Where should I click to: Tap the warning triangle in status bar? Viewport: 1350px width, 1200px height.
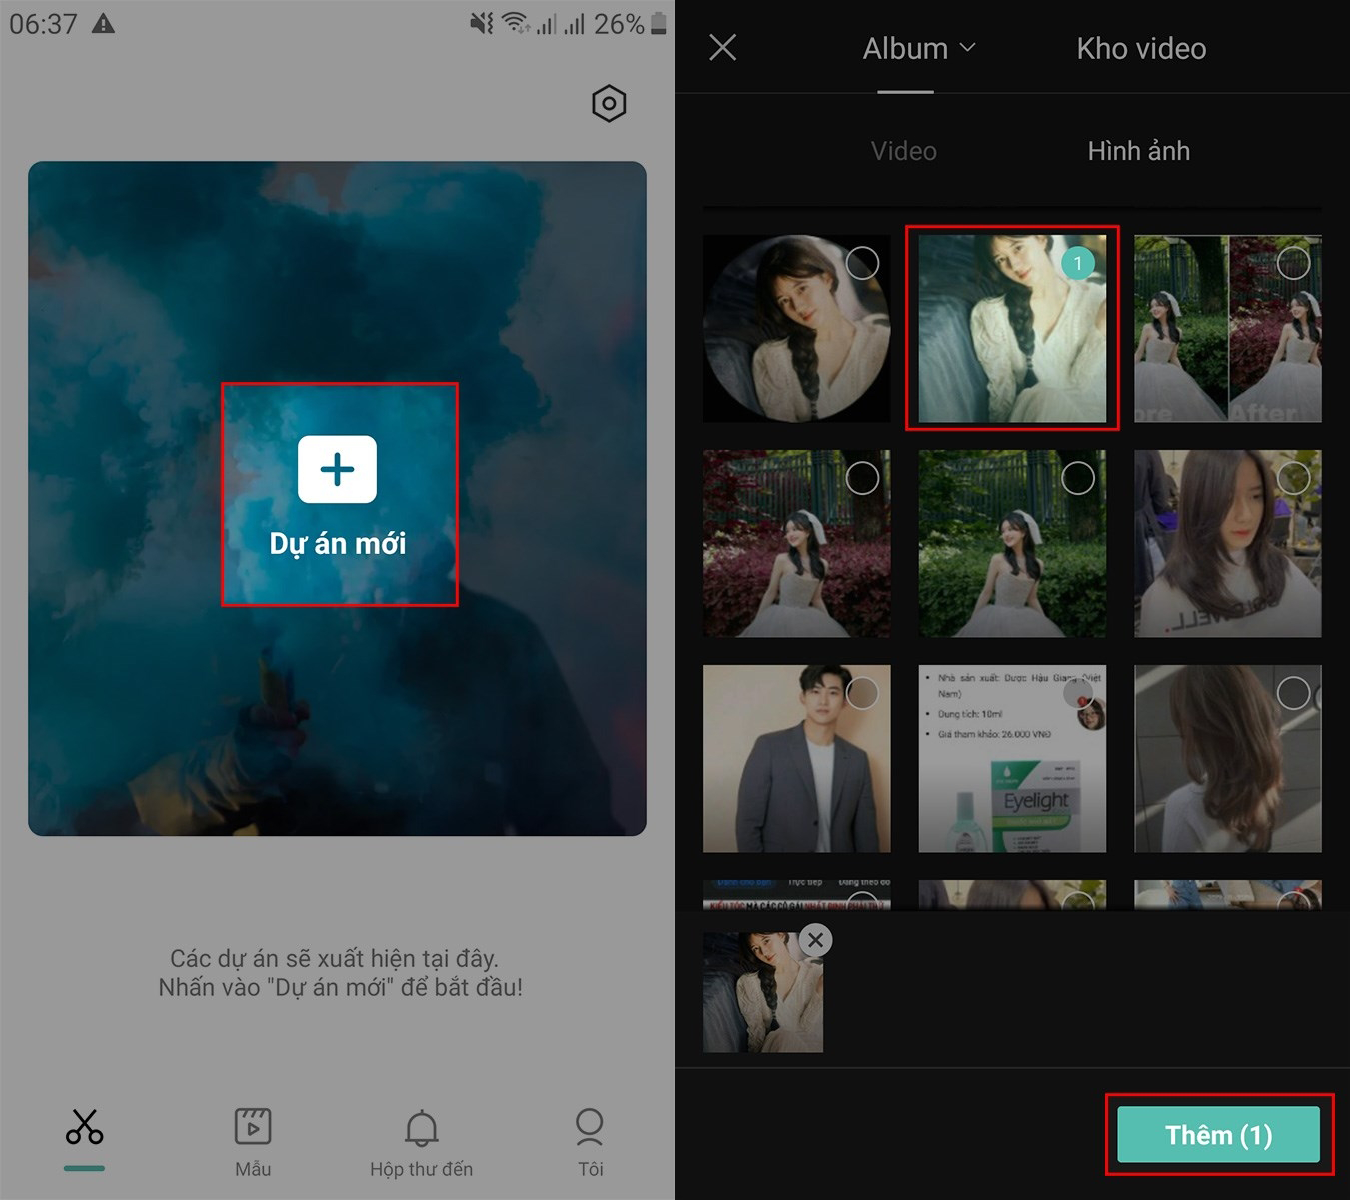click(103, 23)
